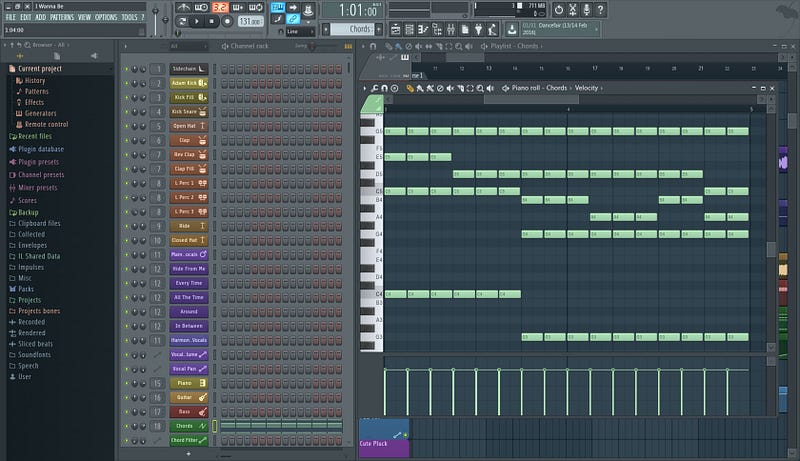Mute the Ride channel via green LED
800x461 pixels.
(x=127, y=226)
